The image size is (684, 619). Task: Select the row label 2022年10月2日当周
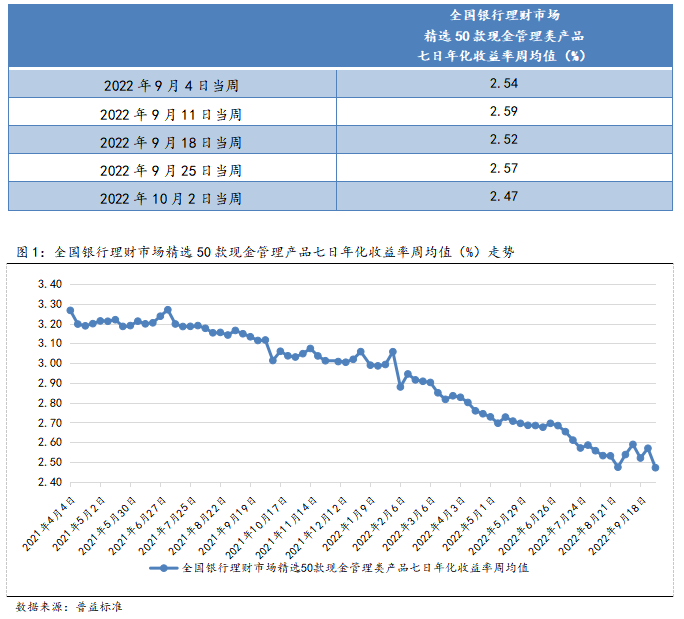point(171,198)
